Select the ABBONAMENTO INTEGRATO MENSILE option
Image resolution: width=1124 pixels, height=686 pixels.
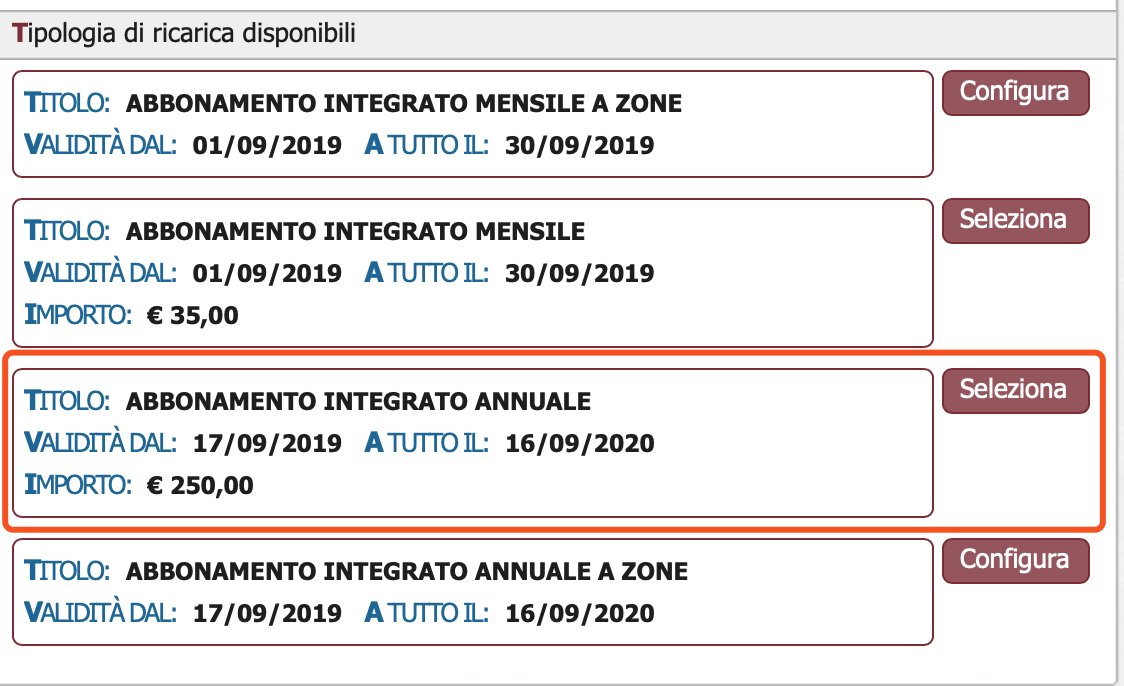(1015, 221)
